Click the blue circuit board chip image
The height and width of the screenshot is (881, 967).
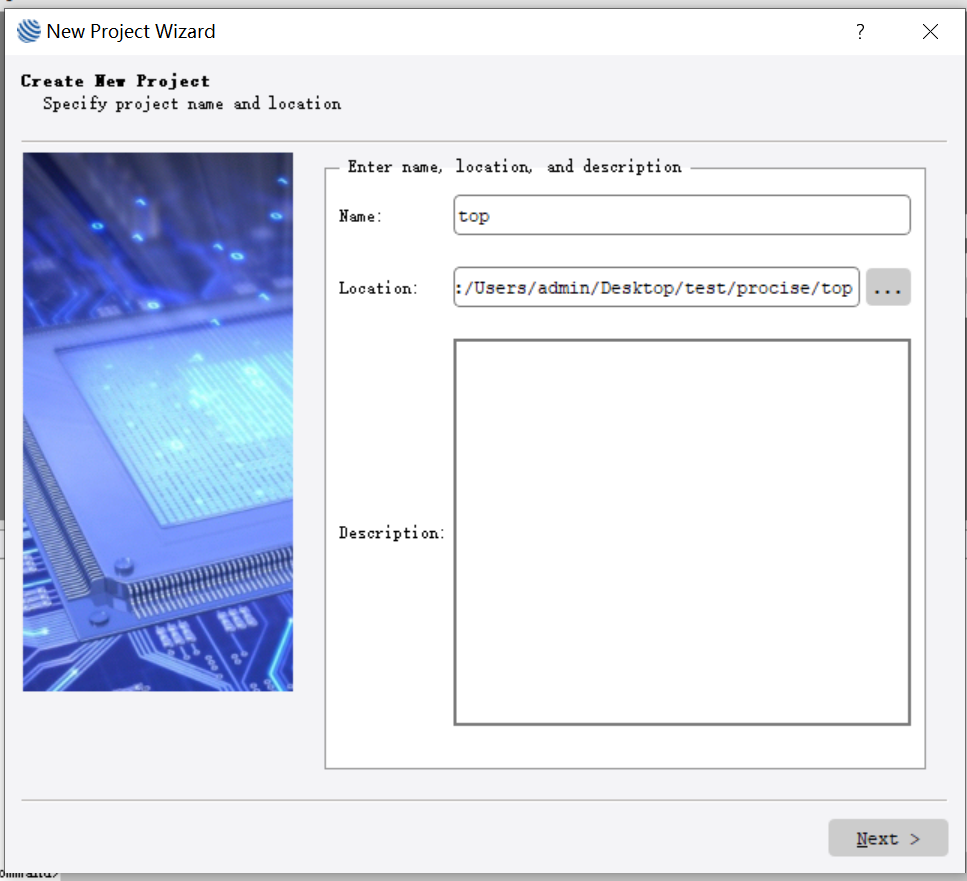click(158, 421)
